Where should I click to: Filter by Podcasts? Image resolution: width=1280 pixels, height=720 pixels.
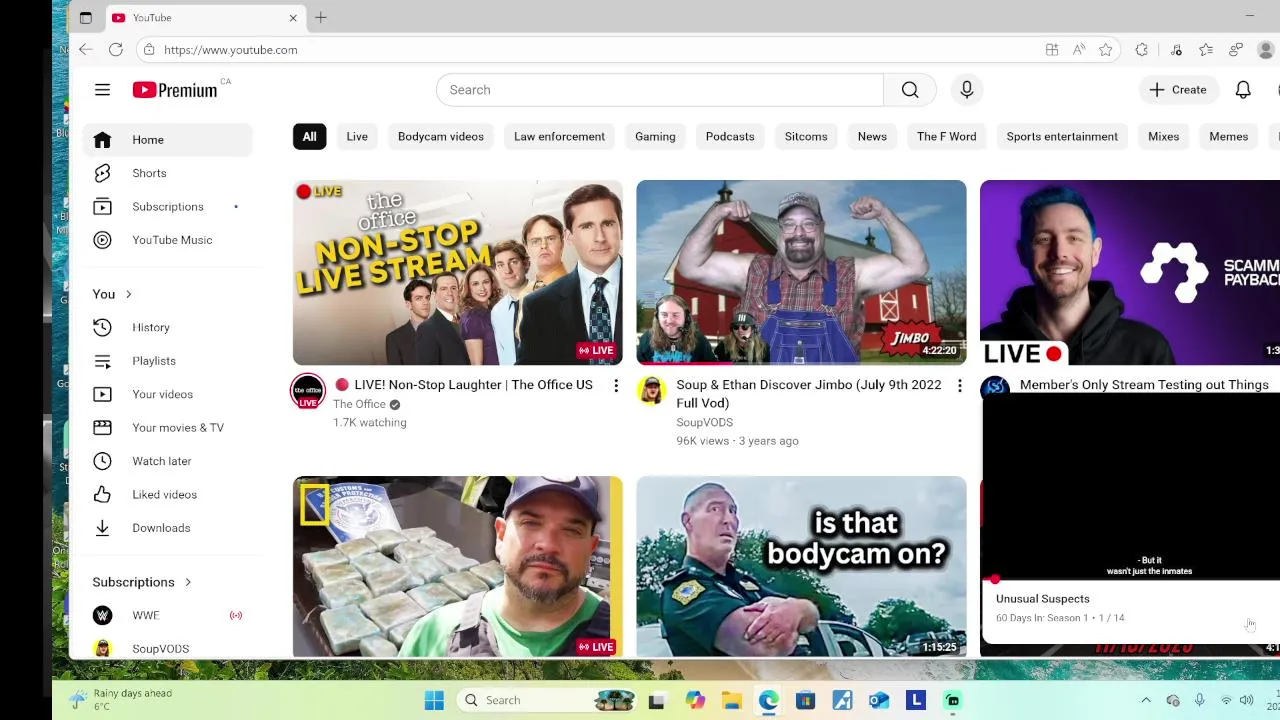click(730, 137)
